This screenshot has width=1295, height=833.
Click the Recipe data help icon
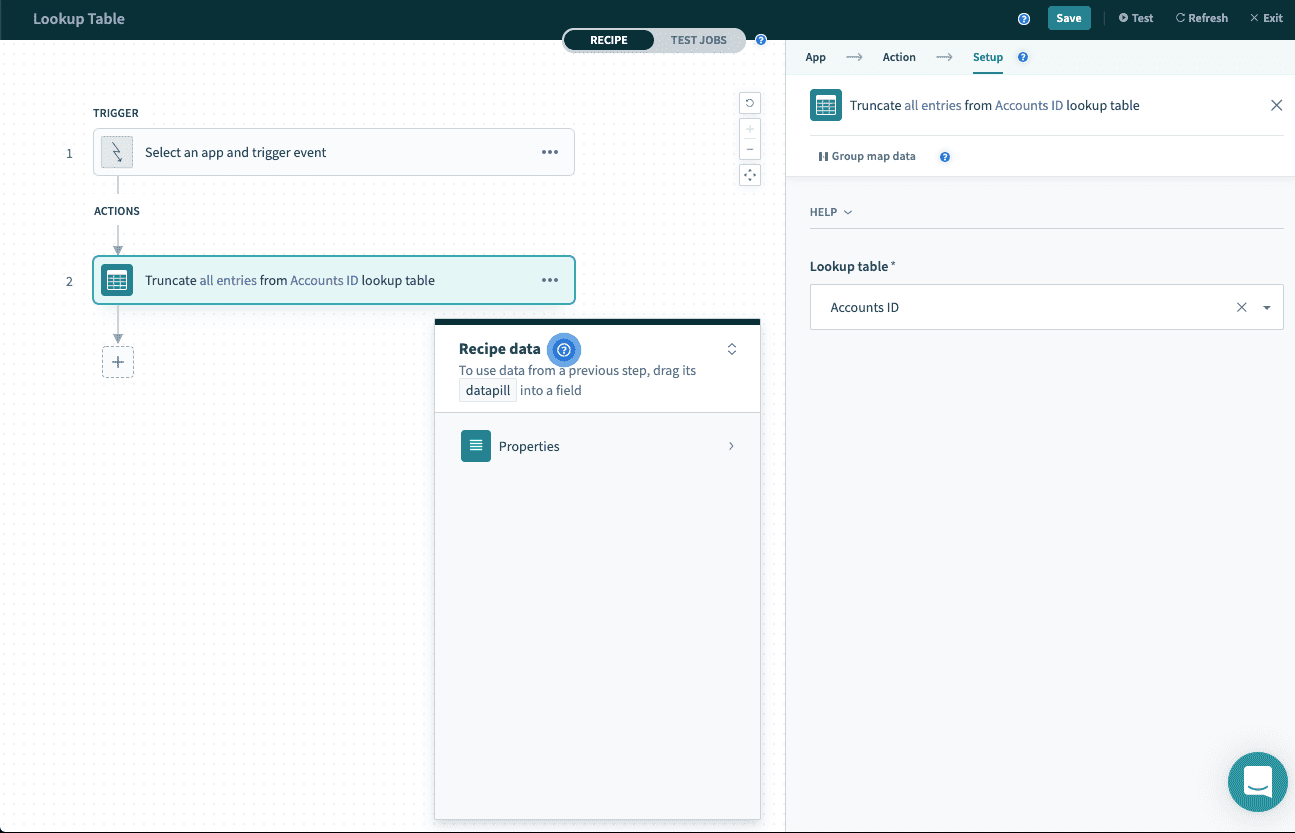coord(564,349)
